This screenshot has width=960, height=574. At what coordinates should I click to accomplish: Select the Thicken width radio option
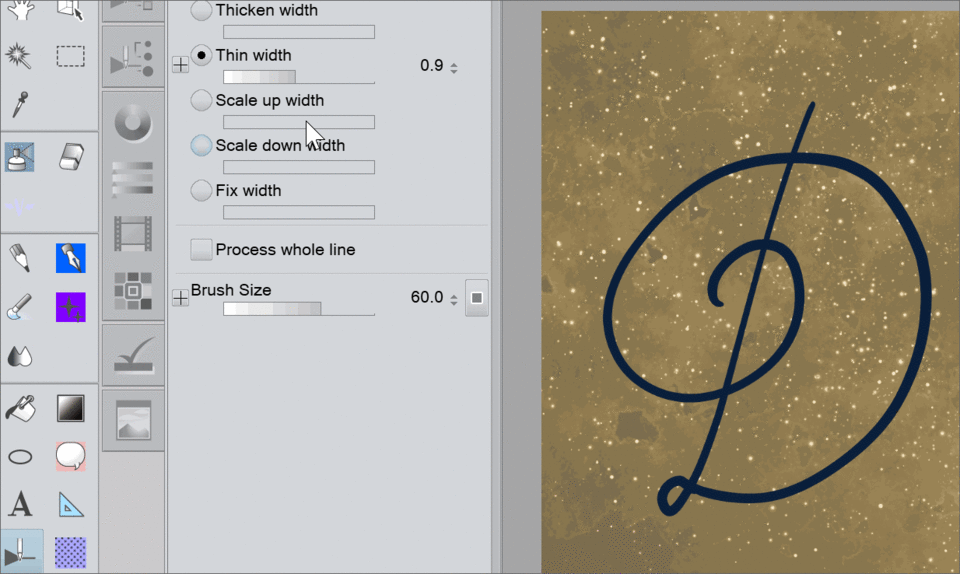click(201, 10)
